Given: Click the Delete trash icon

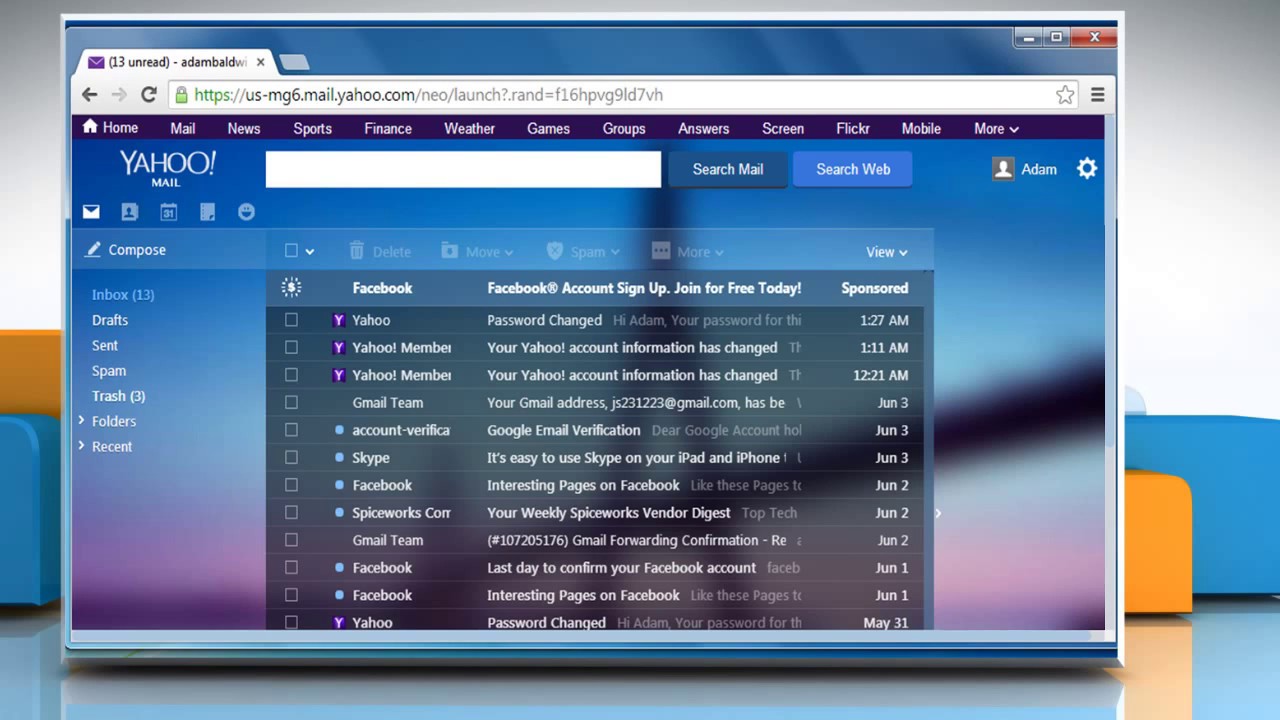Looking at the screenshot, I should [x=357, y=251].
